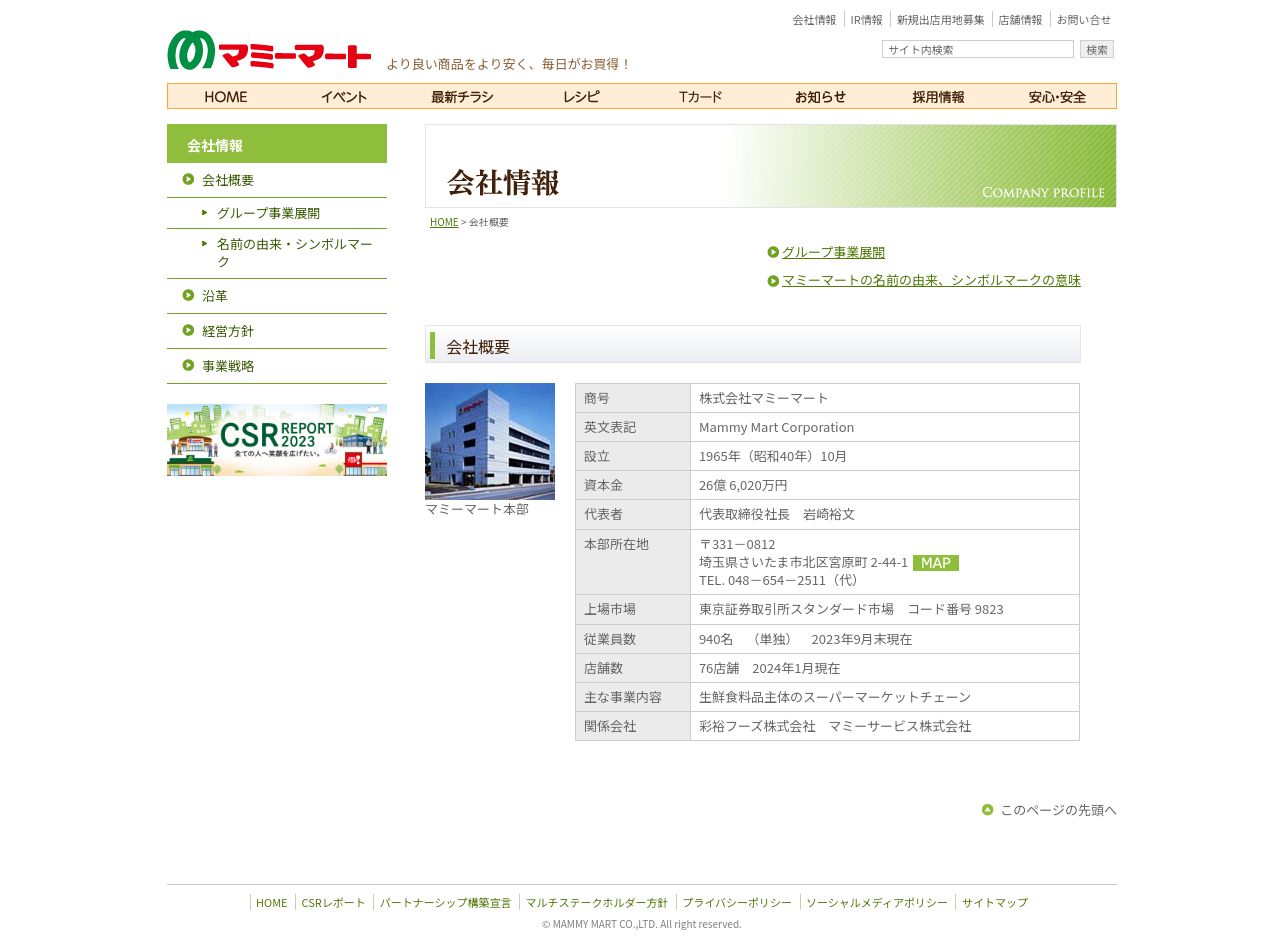
Task: Select 経営方針 in the sidebar menu
Action: point(277,331)
